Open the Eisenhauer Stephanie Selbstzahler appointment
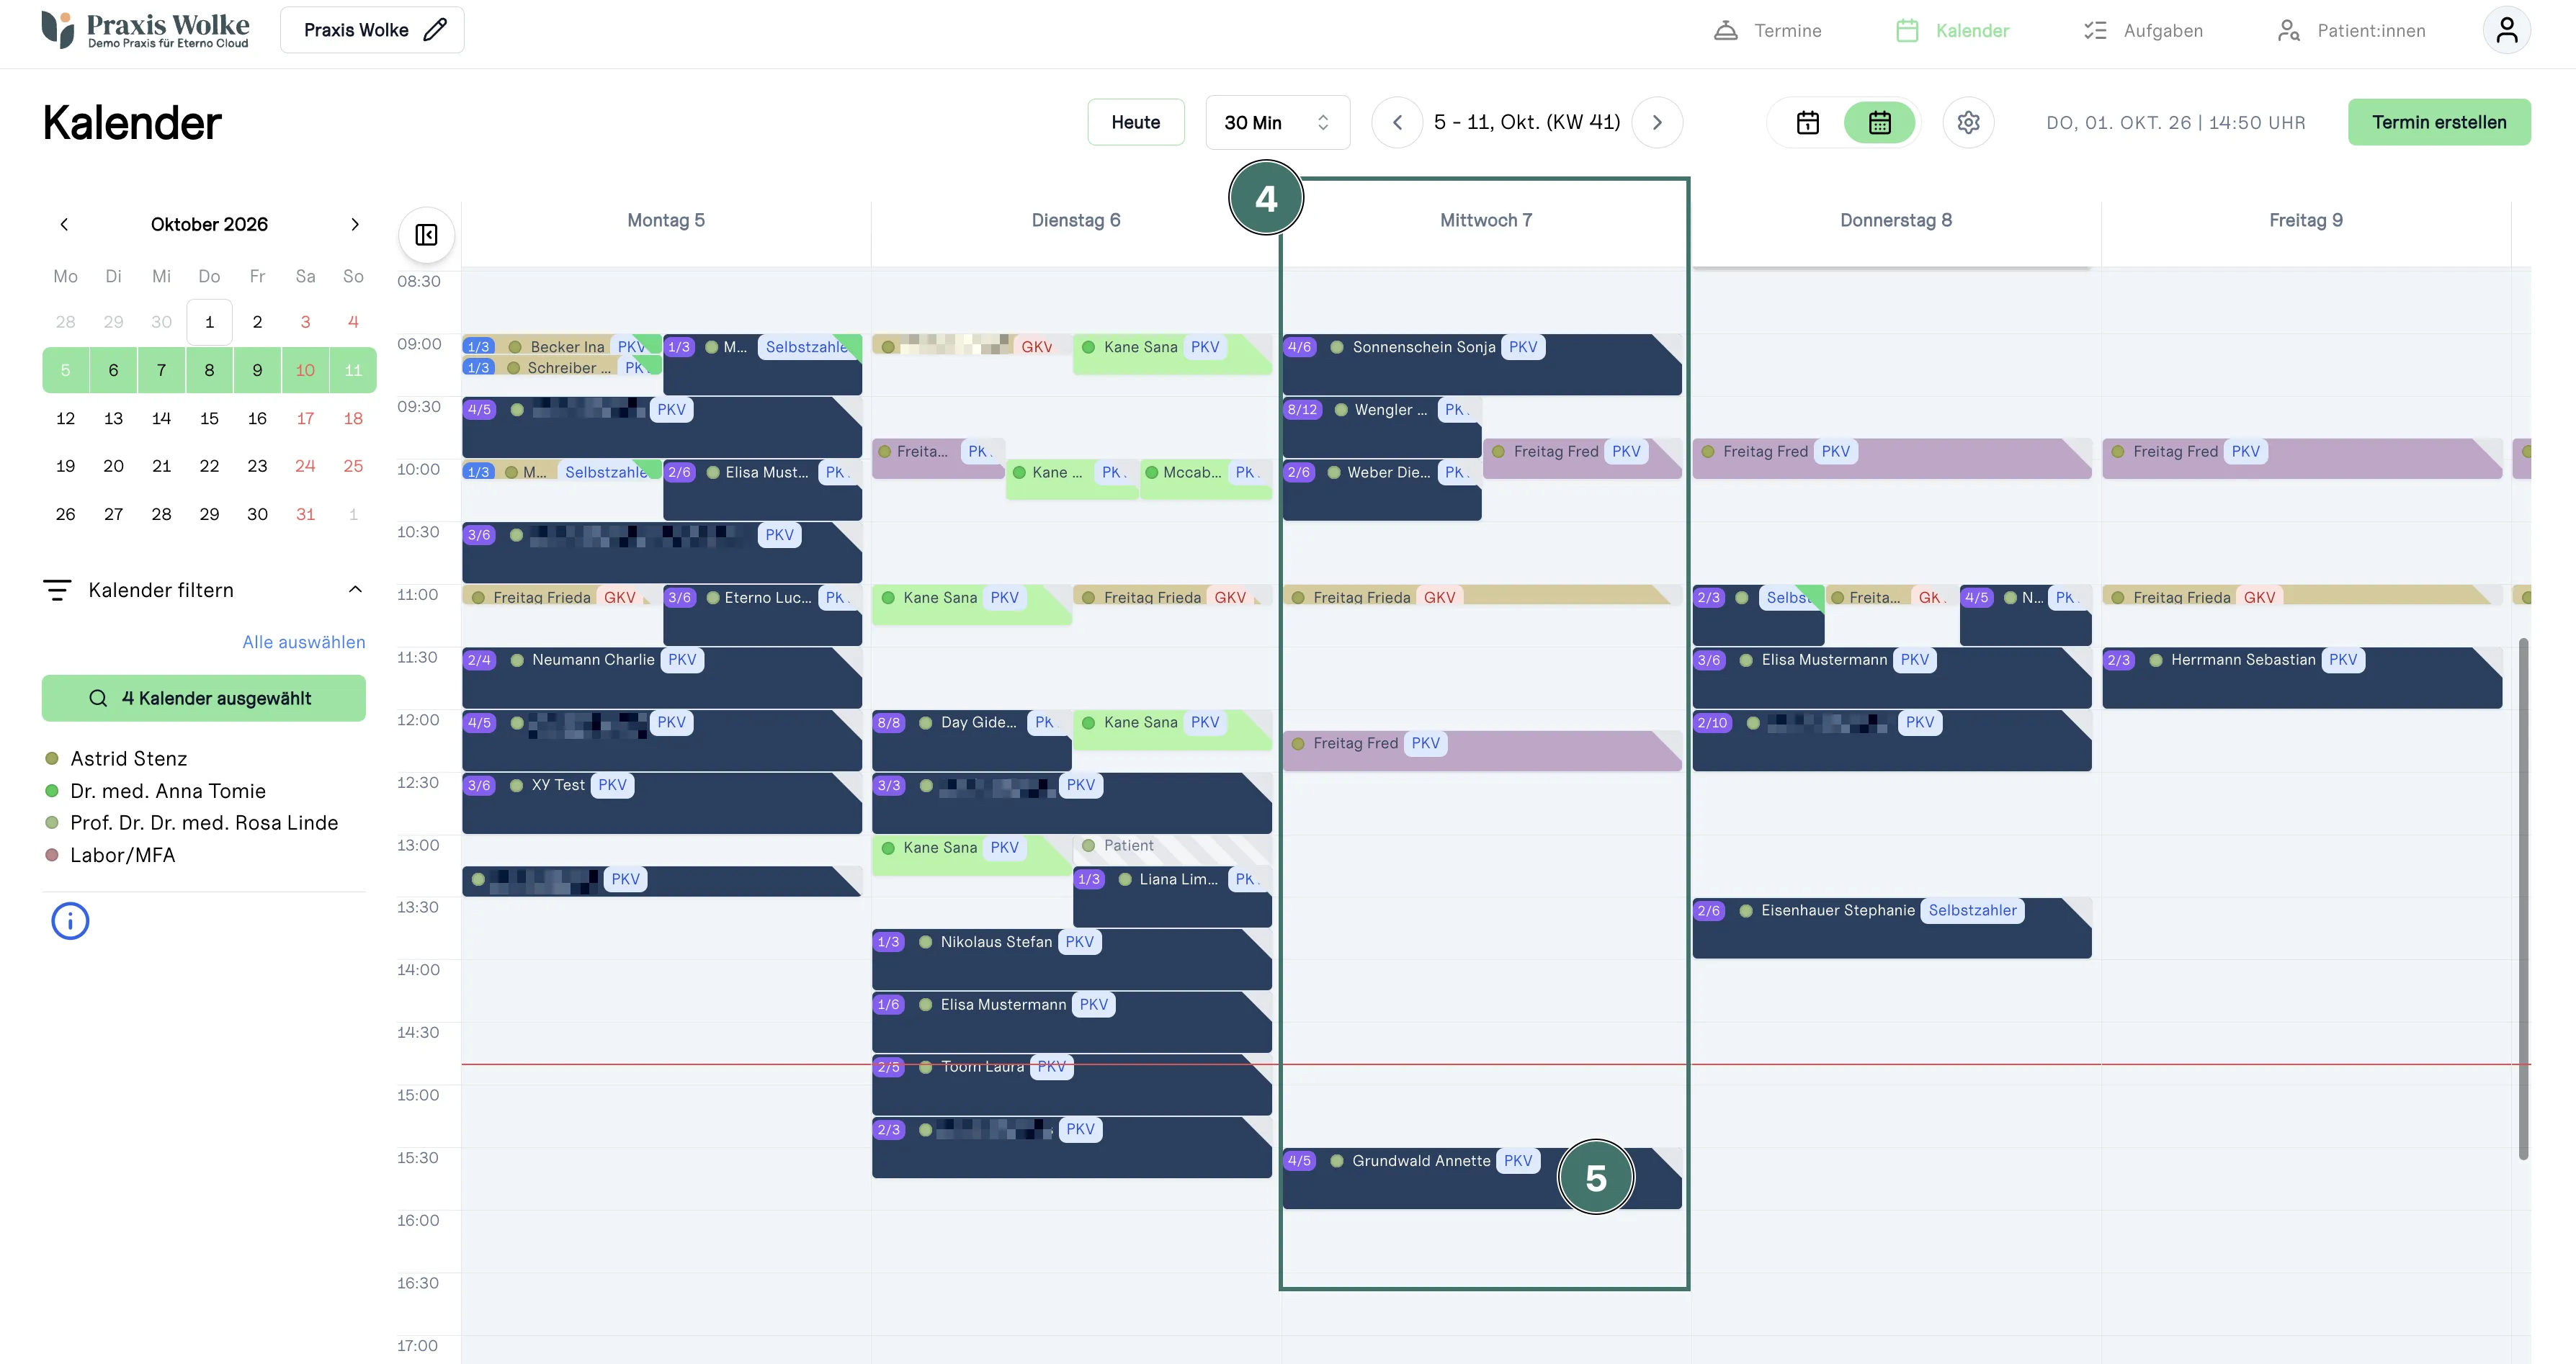The image size is (2576, 1364). (1891, 928)
